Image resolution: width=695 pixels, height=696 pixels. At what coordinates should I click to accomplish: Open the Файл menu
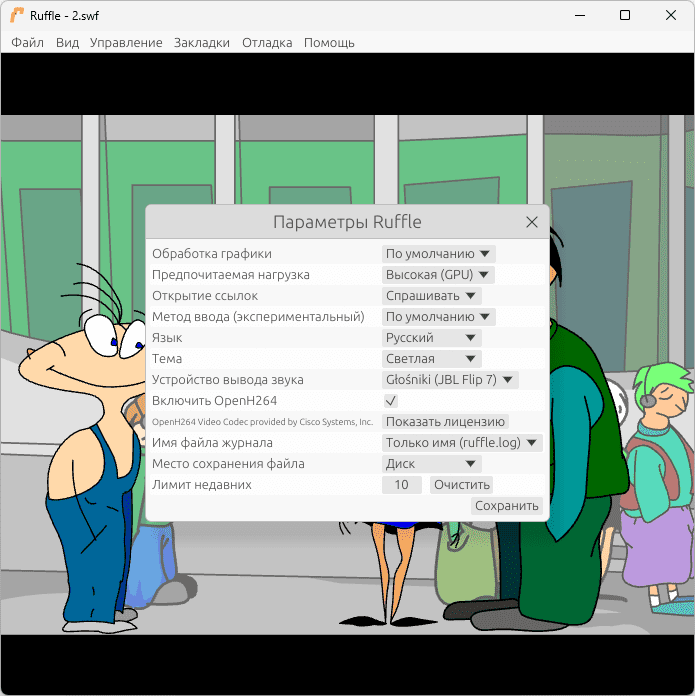click(28, 43)
